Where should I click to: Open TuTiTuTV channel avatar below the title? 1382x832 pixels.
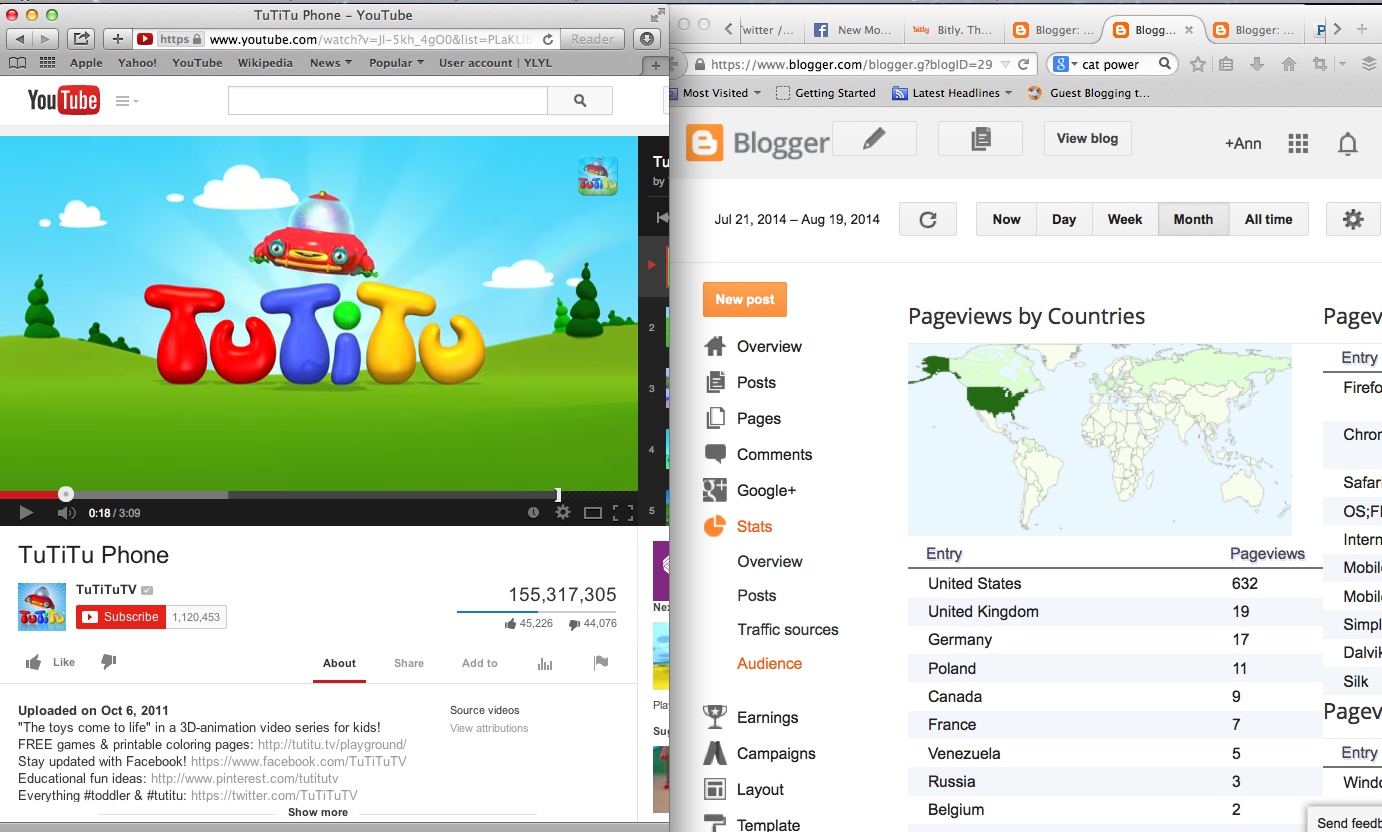pos(42,607)
